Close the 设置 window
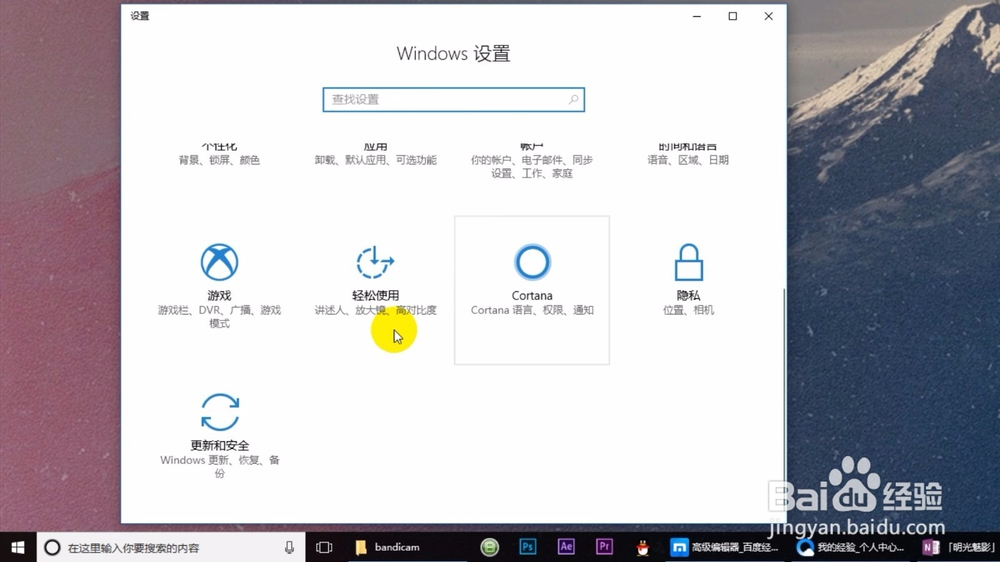 tap(768, 16)
